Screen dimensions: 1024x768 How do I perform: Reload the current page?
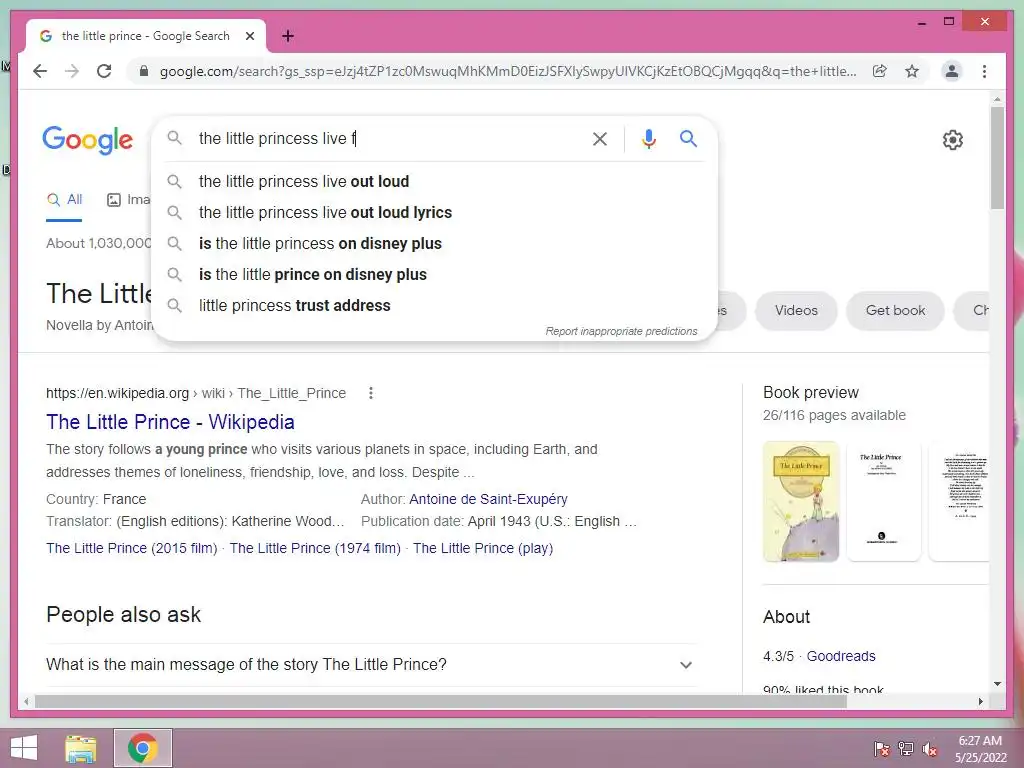tap(104, 71)
